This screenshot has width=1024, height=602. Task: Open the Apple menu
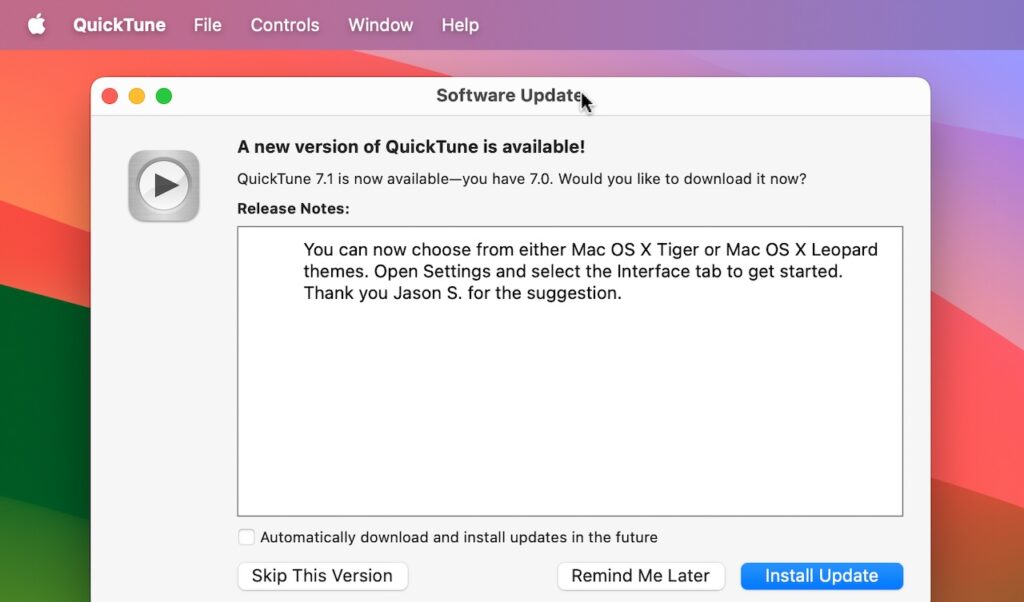coord(36,24)
